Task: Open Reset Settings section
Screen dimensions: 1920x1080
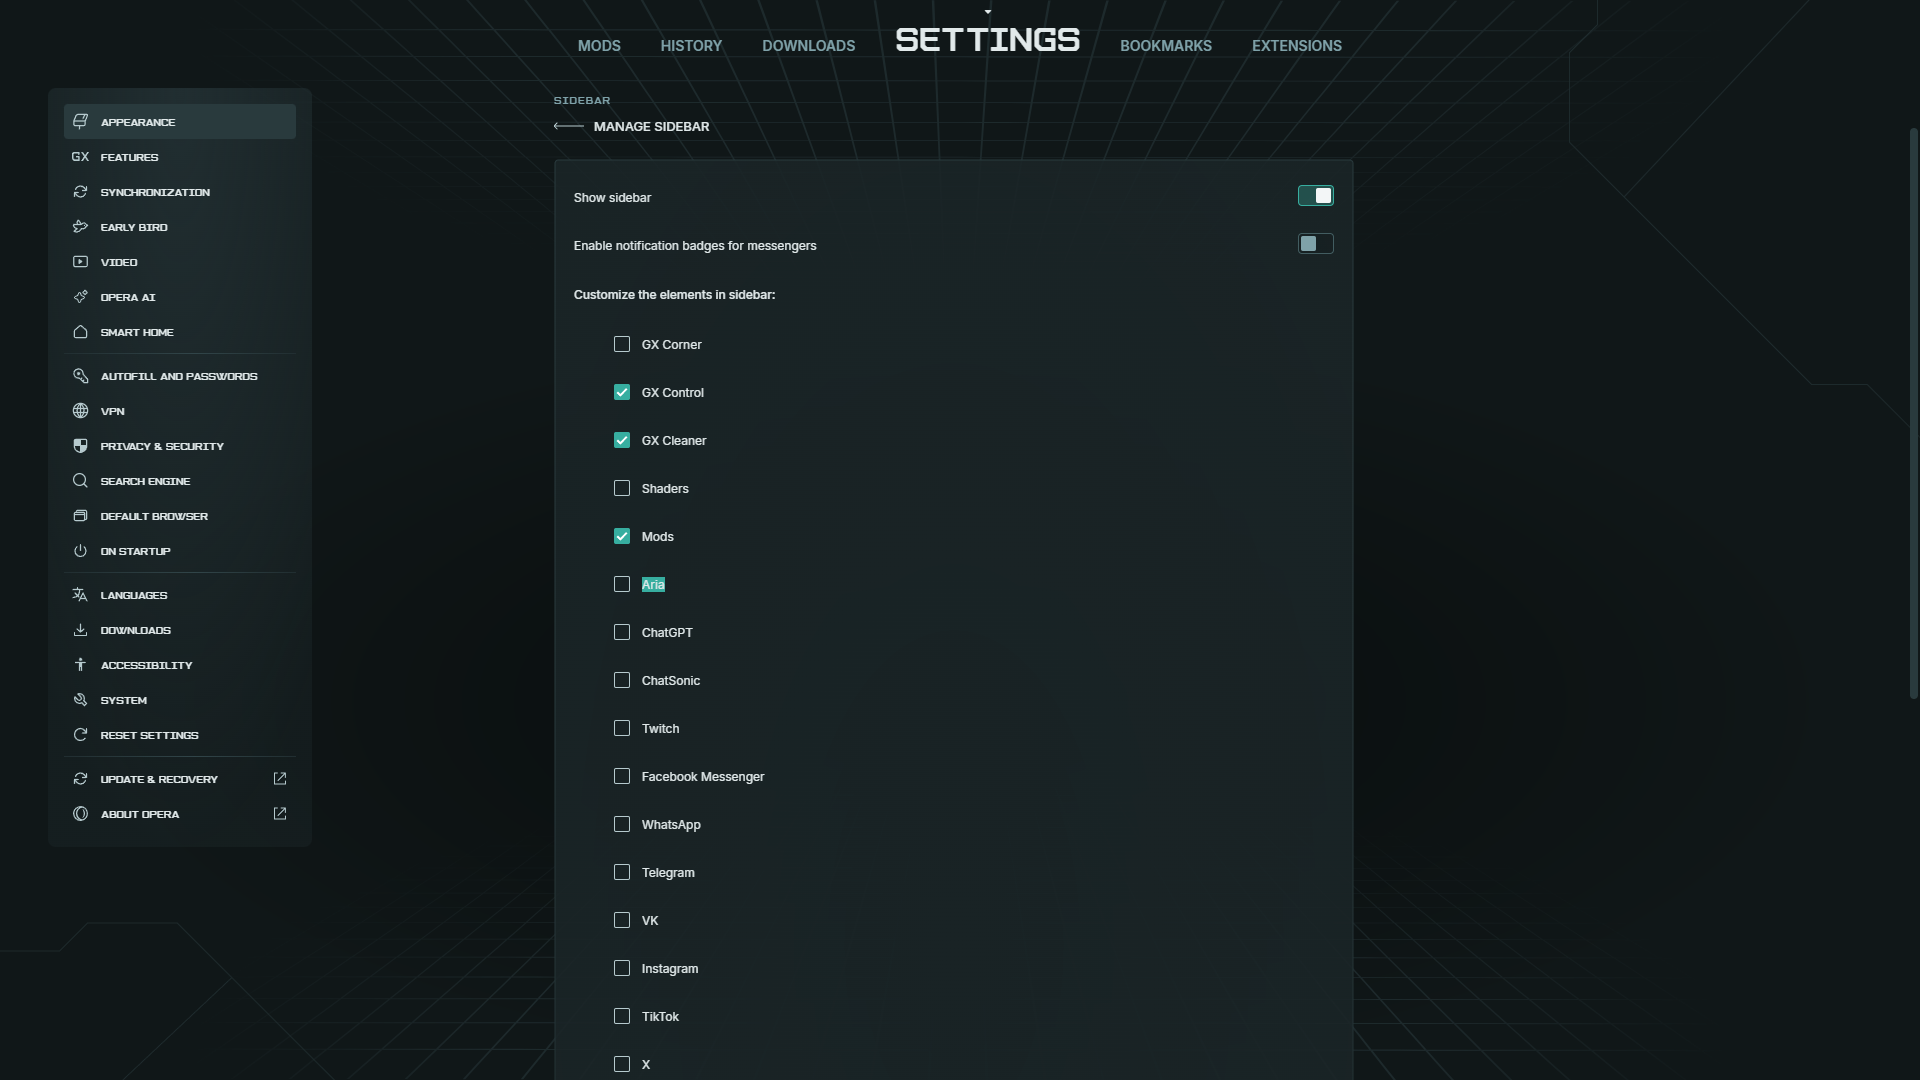Action: (x=149, y=735)
